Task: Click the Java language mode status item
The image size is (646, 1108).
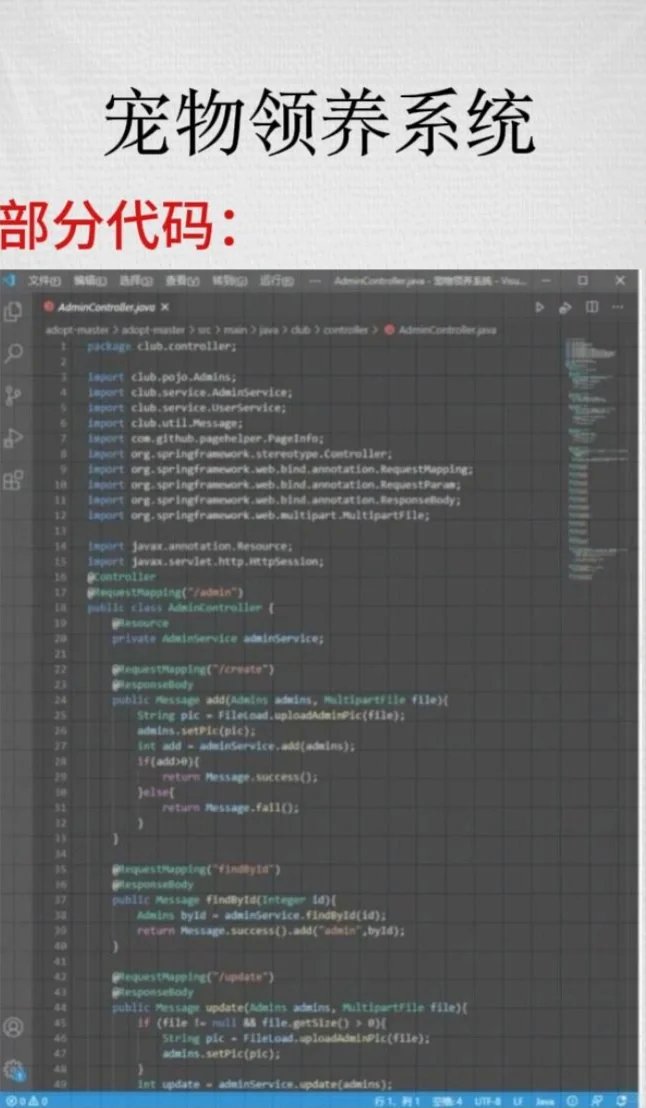Action: click(x=545, y=1101)
